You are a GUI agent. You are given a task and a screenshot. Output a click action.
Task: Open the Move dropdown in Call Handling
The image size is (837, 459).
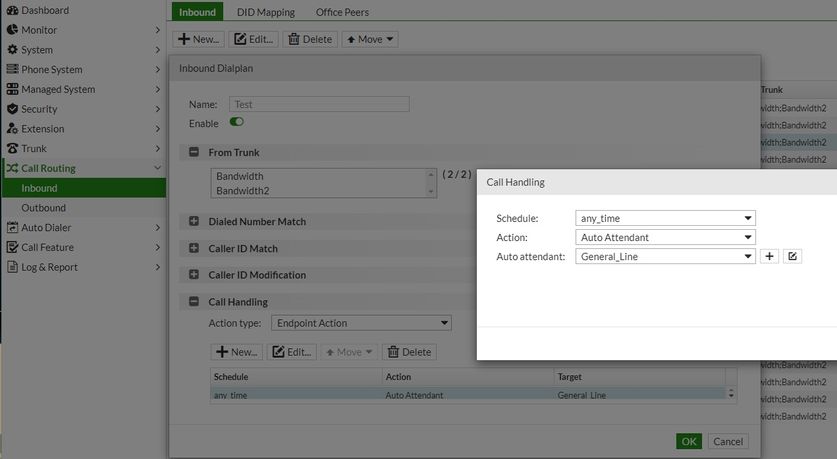(x=349, y=352)
